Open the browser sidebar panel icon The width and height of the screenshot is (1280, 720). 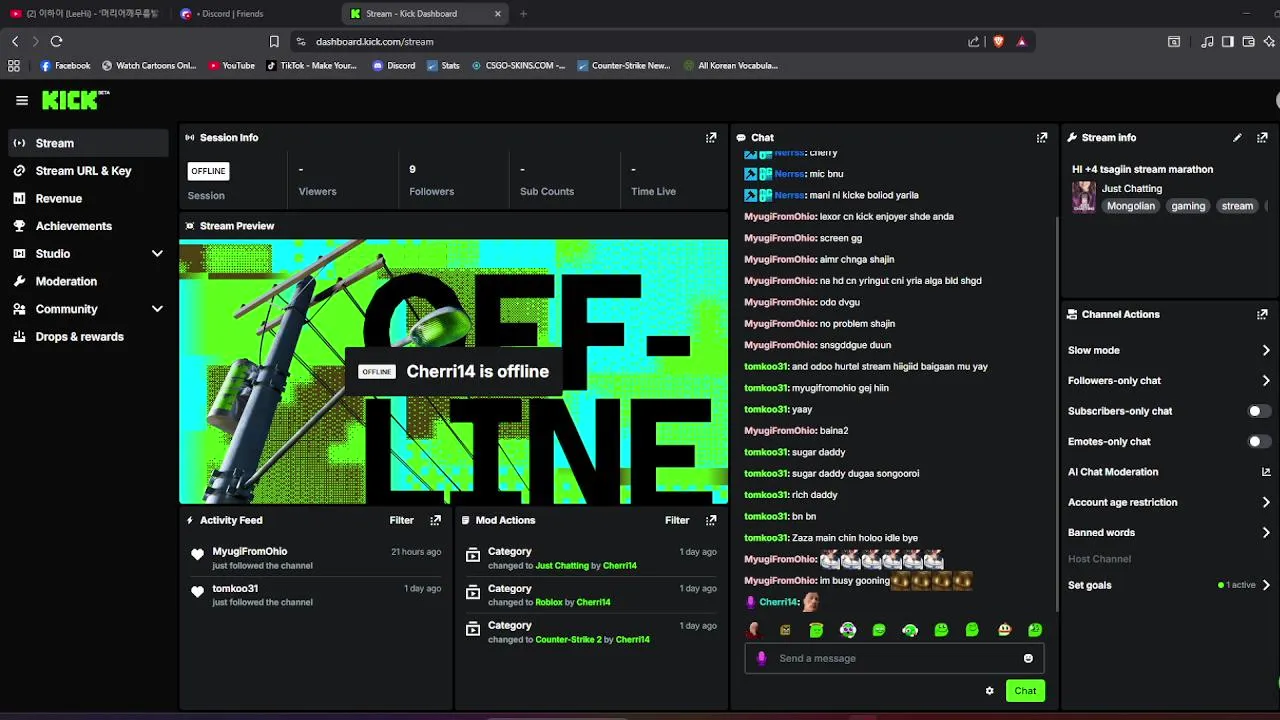tap(1228, 41)
